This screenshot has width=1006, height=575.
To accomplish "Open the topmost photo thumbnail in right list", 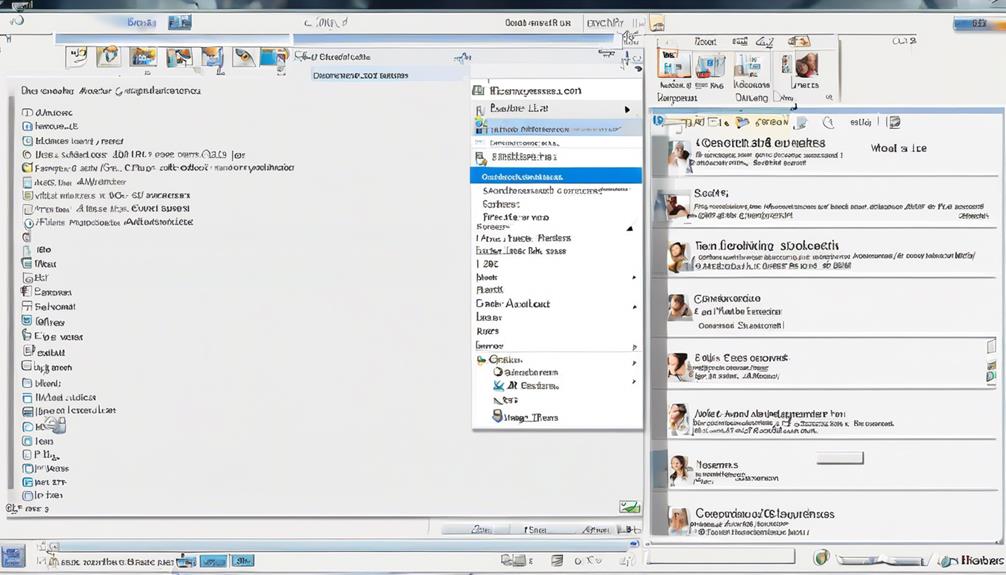I will (679, 157).
